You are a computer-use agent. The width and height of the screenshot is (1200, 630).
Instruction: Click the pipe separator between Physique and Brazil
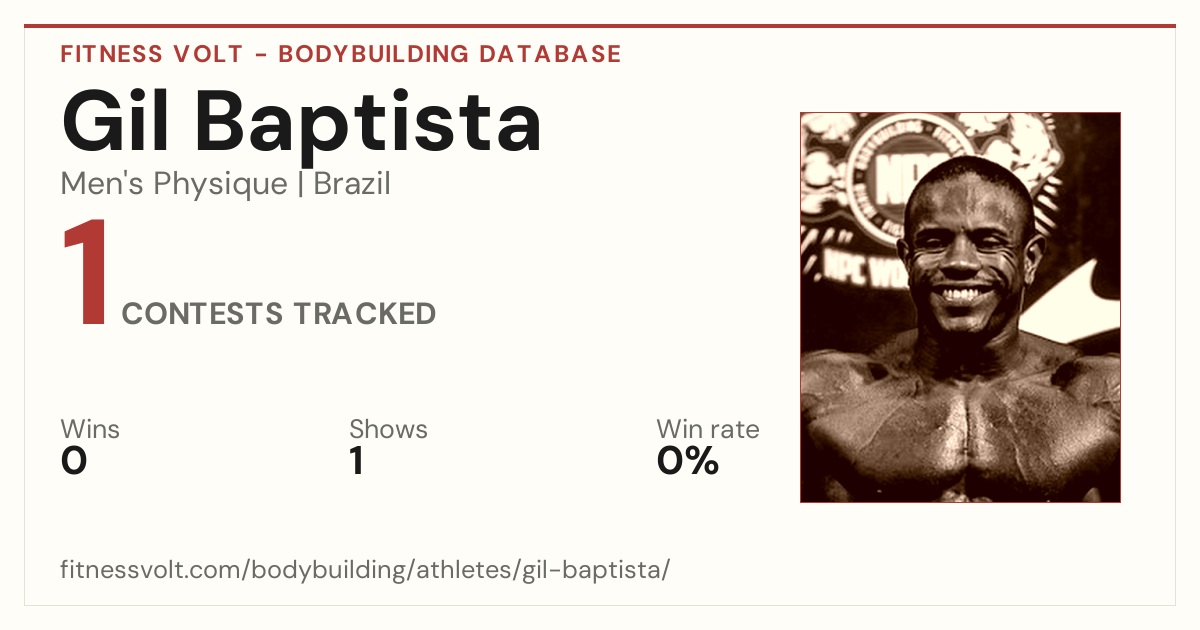[x=301, y=184]
